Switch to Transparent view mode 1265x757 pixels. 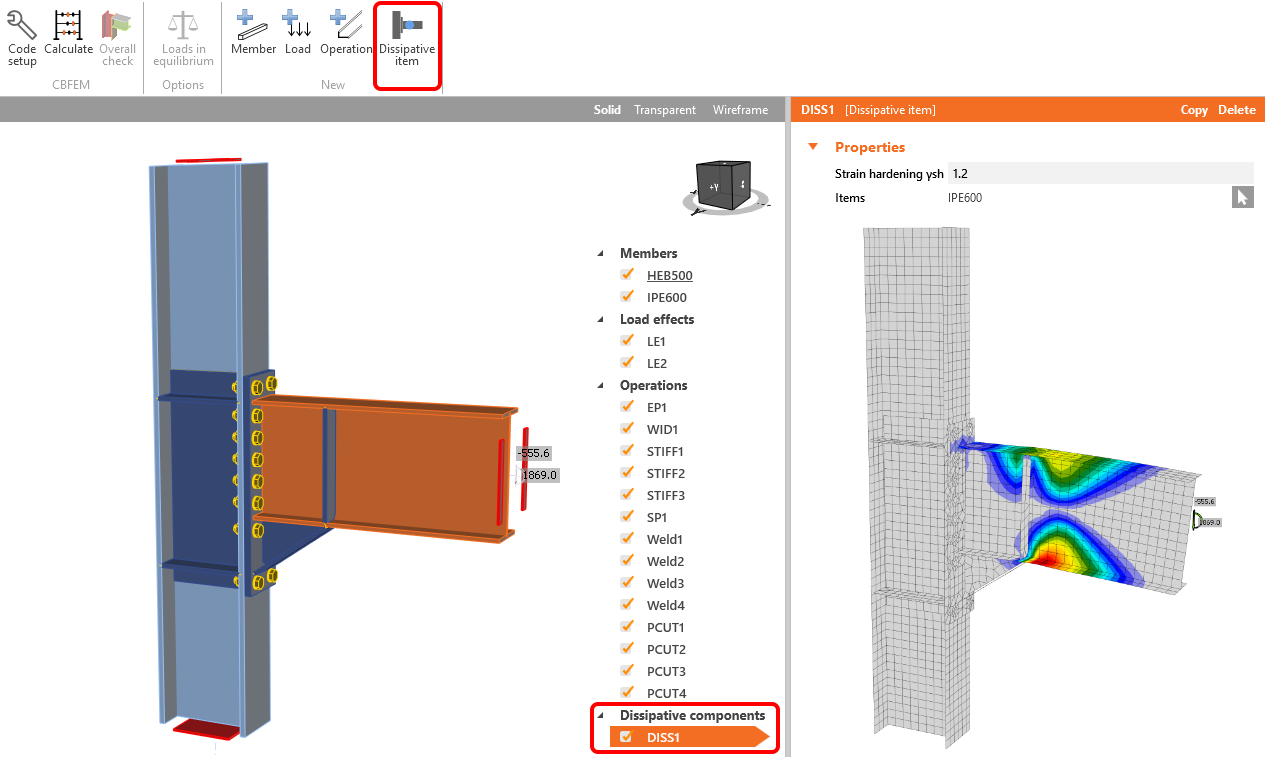point(665,109)
